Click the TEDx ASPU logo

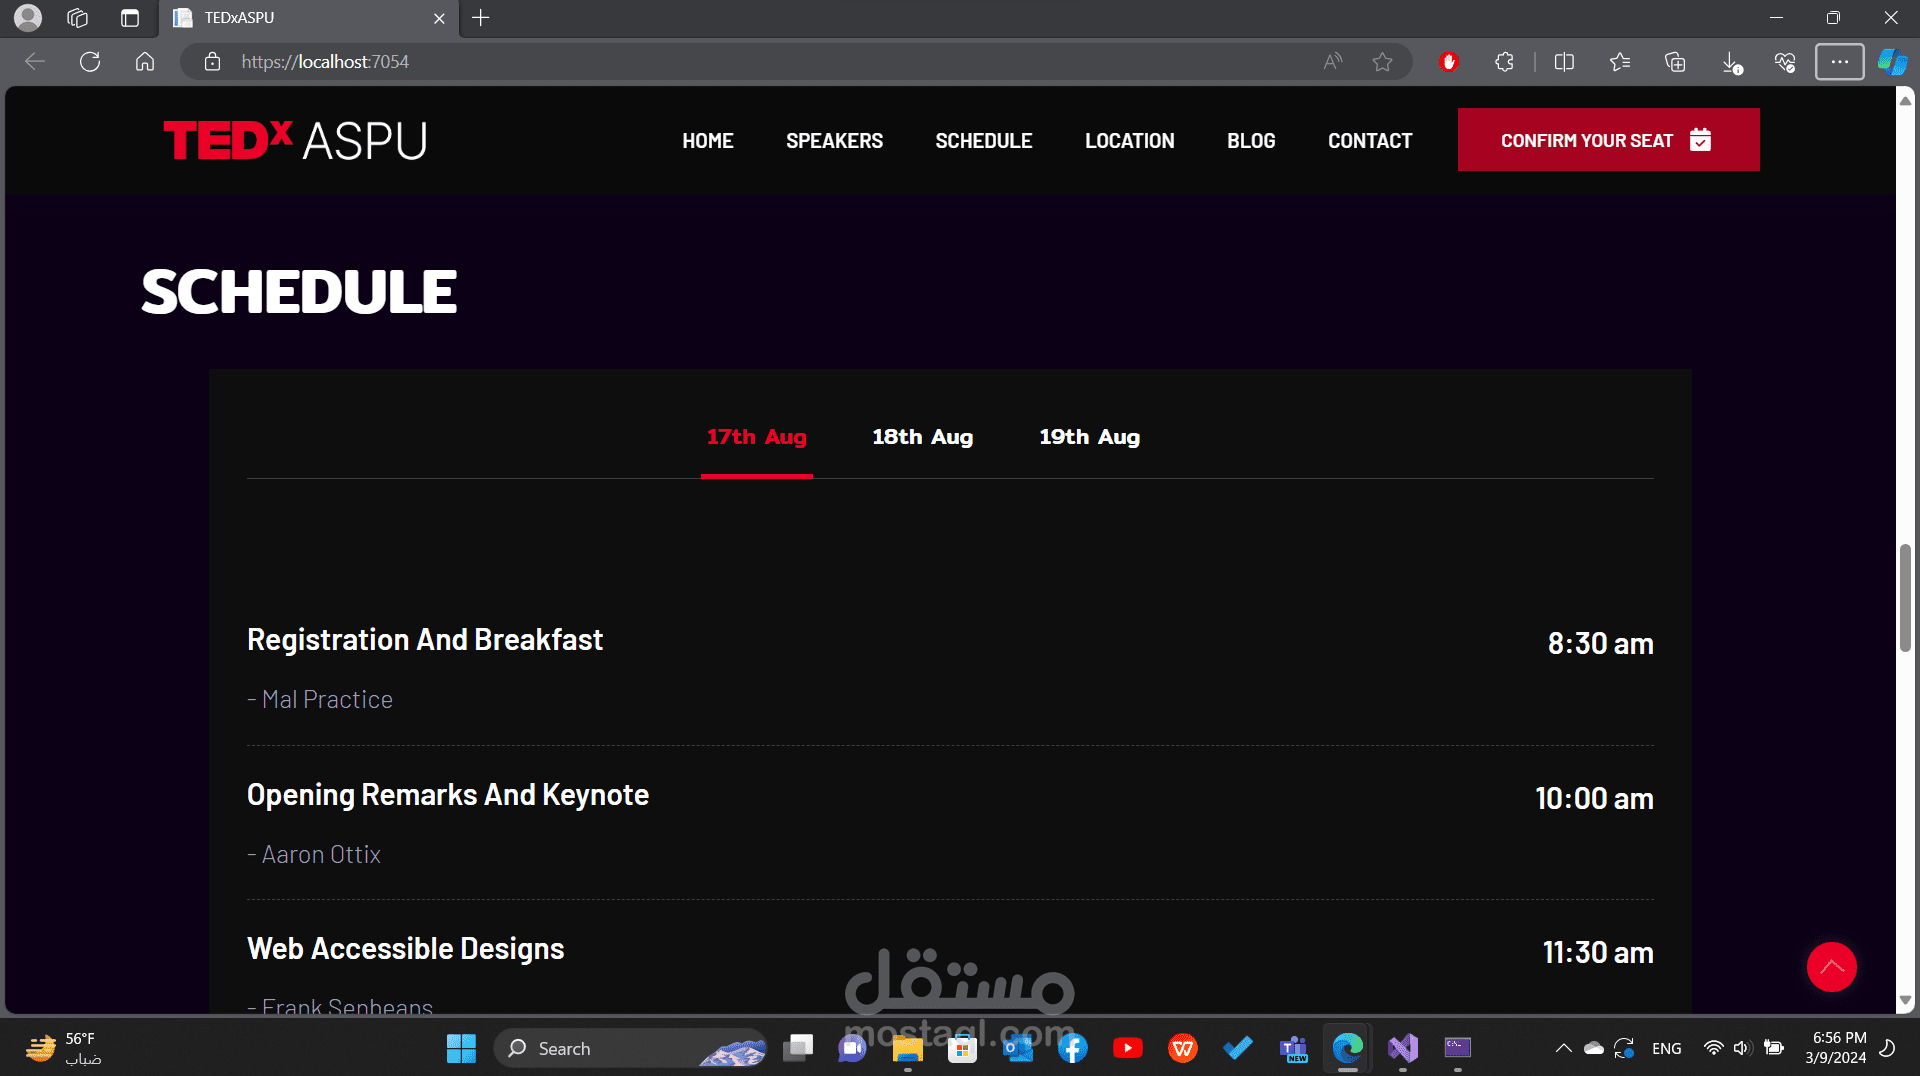pos(296,140)
